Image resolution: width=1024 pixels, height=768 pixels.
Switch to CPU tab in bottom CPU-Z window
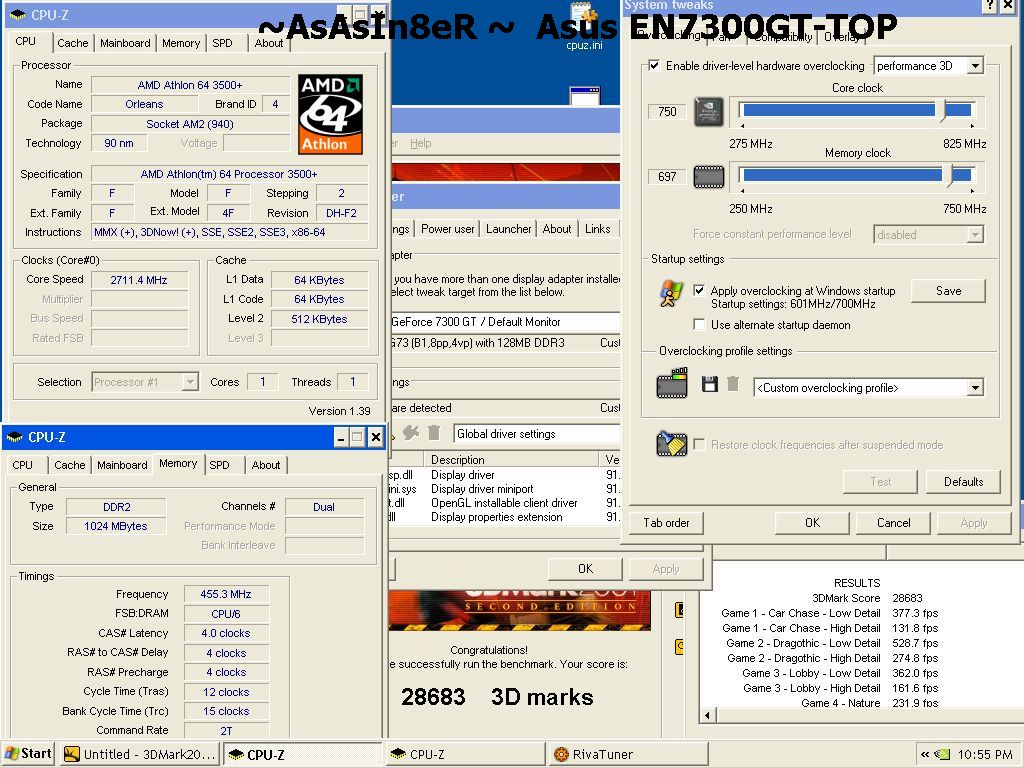pyautogui.click(x=23, y=465)
